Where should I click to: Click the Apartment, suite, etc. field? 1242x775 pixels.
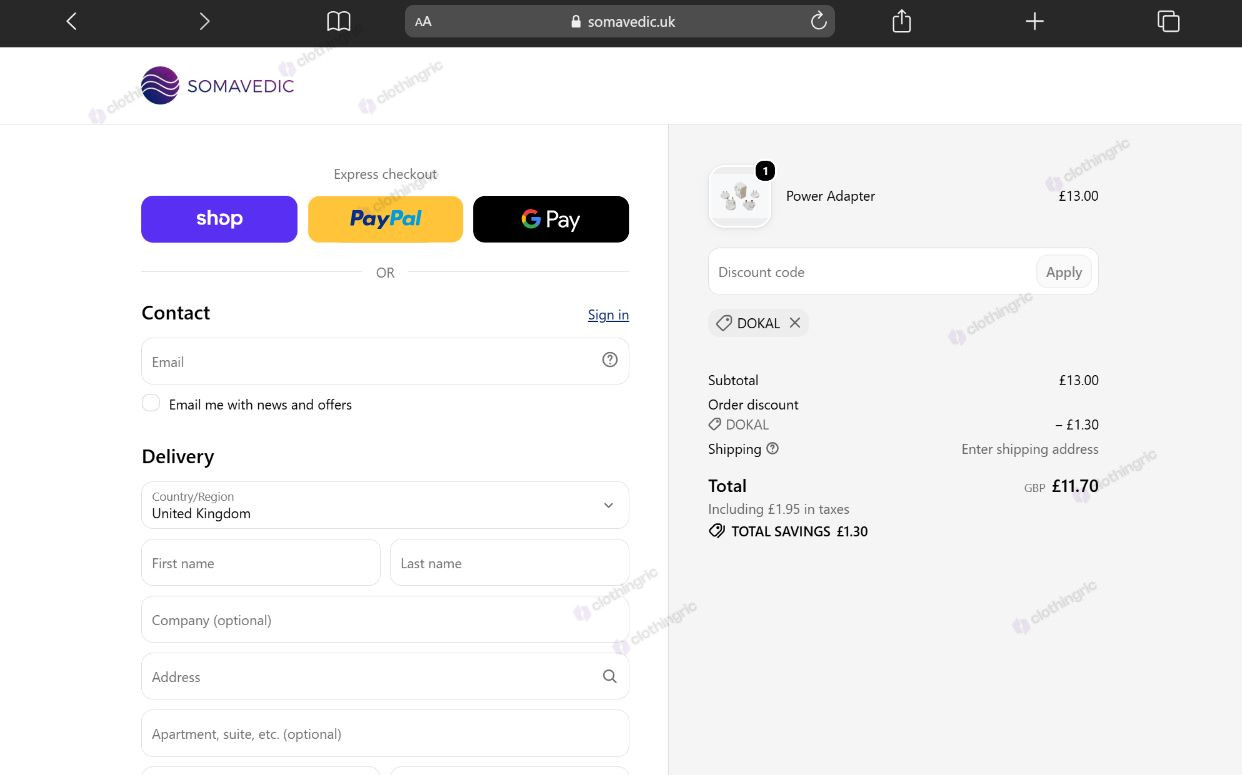pos(385,734)
